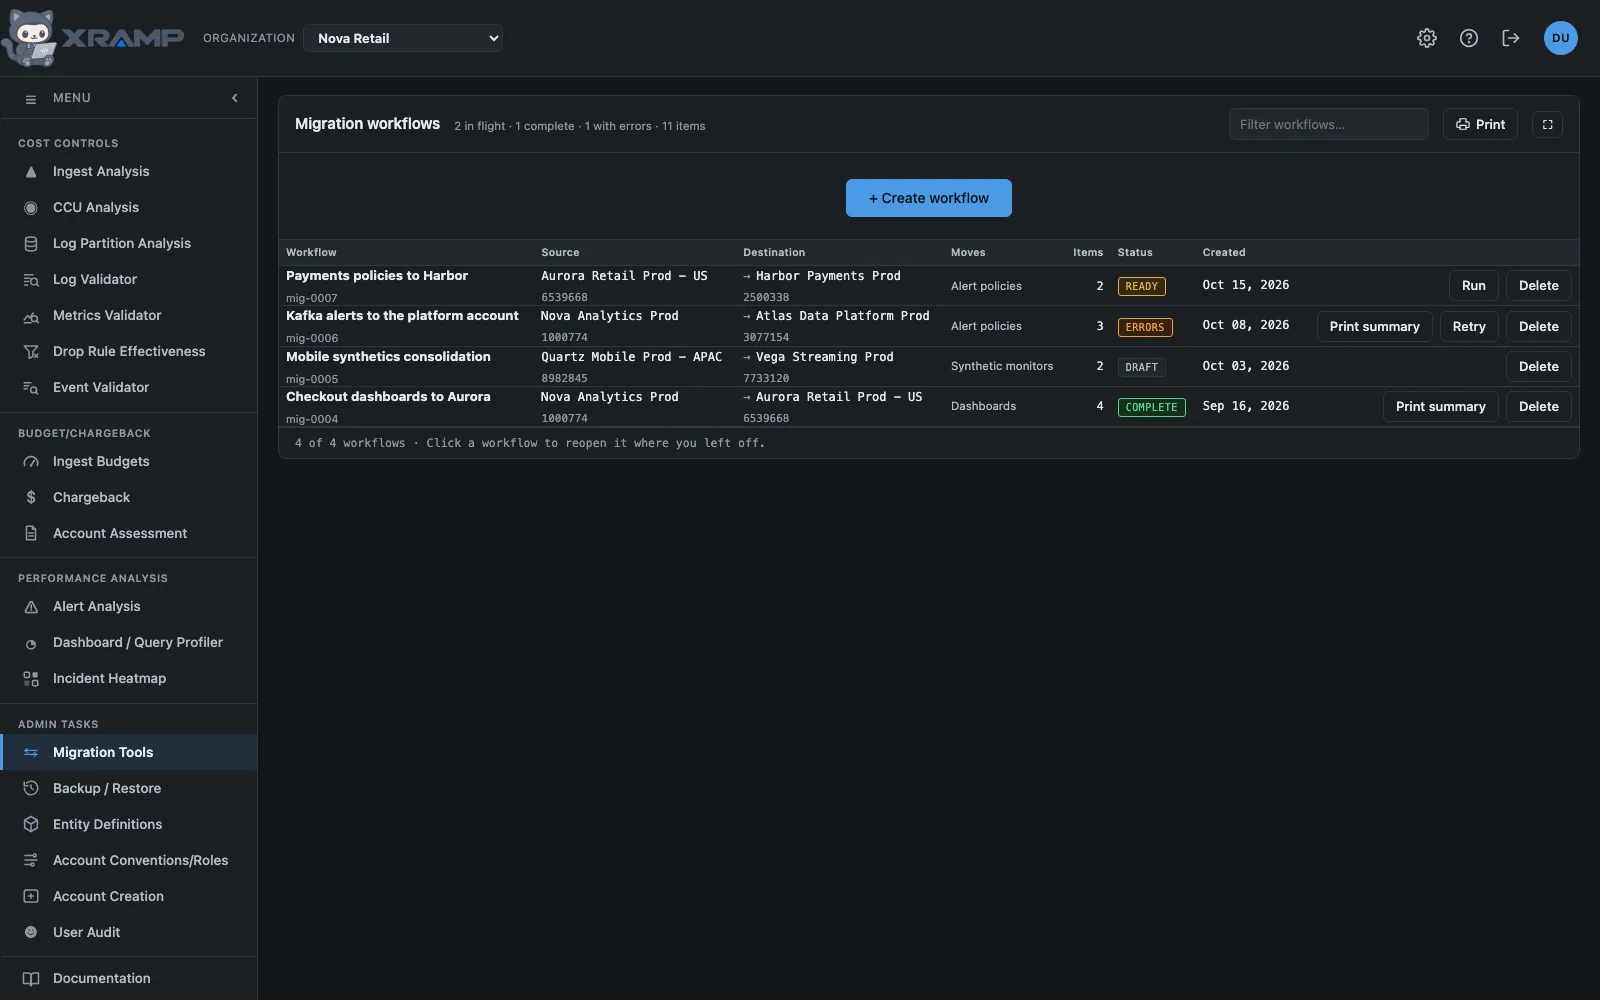Print summary for Checkout dashboards to Aurora

point(1440,407)
